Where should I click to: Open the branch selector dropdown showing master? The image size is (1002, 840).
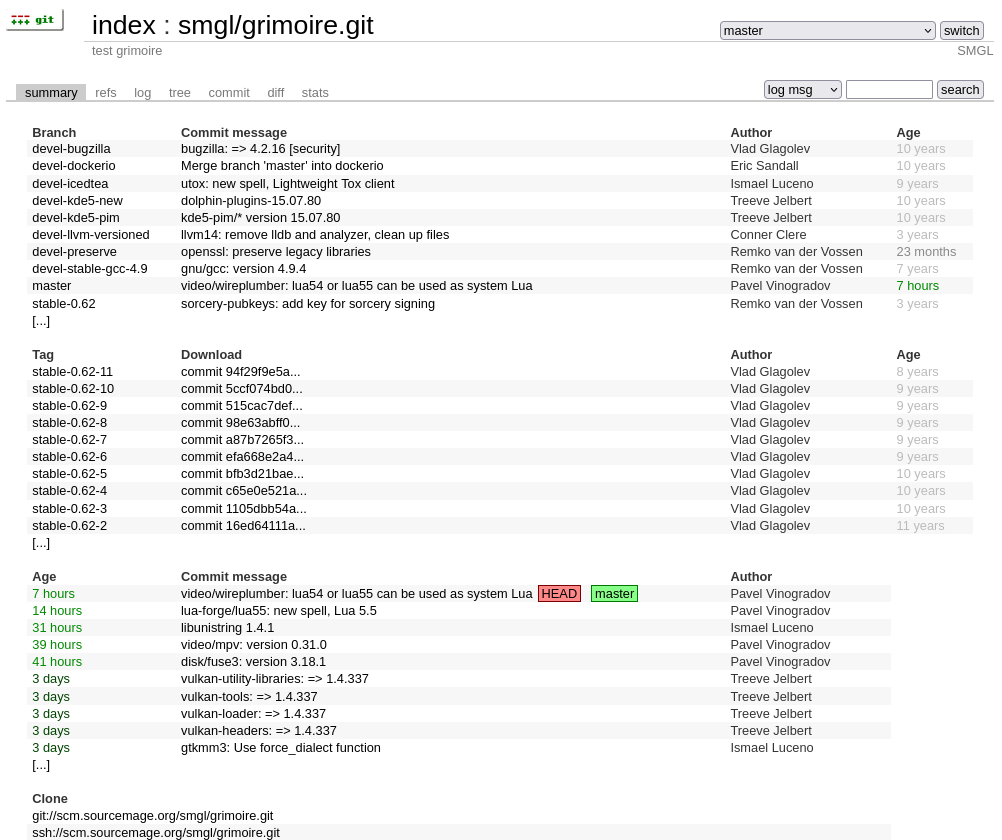click(828, 31)
